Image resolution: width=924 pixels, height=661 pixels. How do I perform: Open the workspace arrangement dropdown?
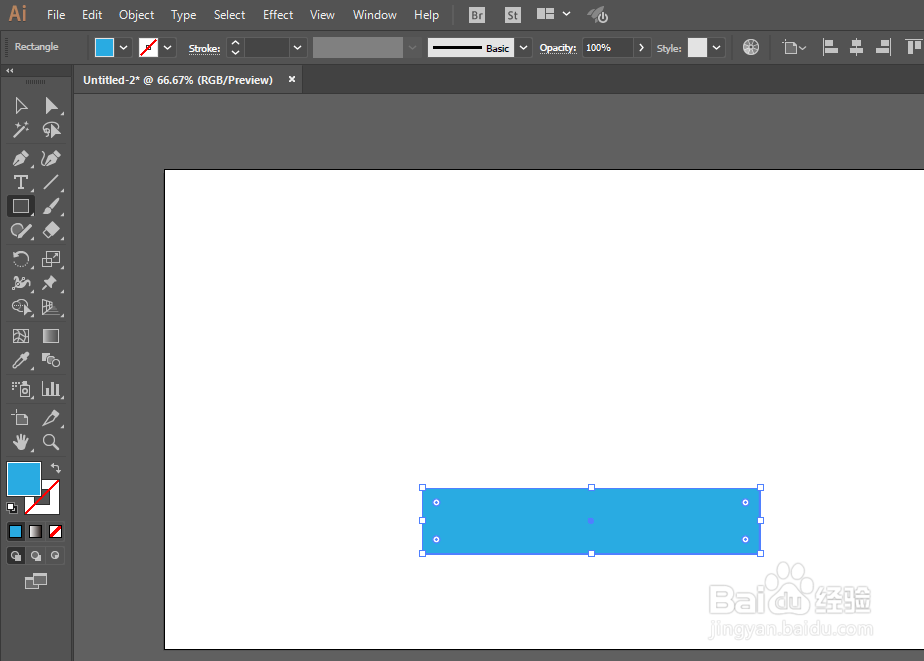click(x=566, y=14)
